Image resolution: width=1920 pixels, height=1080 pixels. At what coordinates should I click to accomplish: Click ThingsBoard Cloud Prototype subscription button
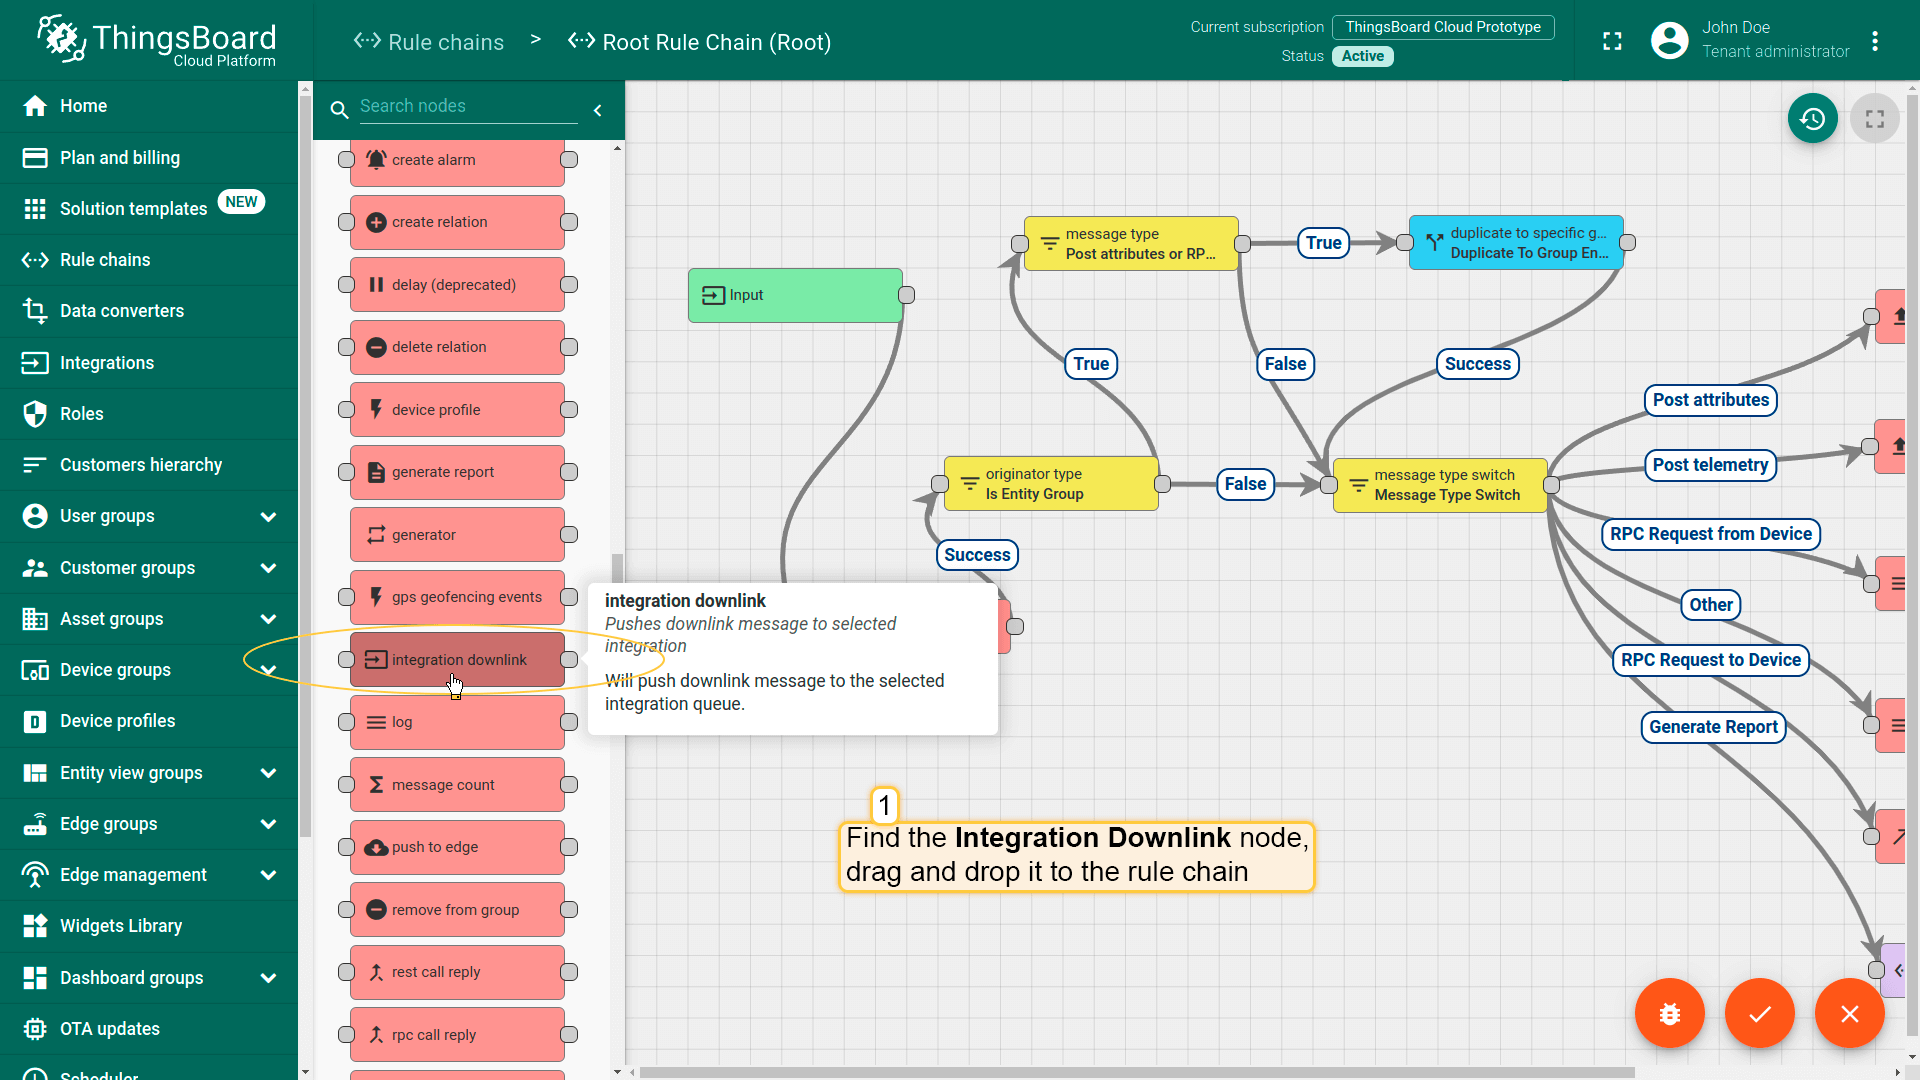click(1442, 27)
